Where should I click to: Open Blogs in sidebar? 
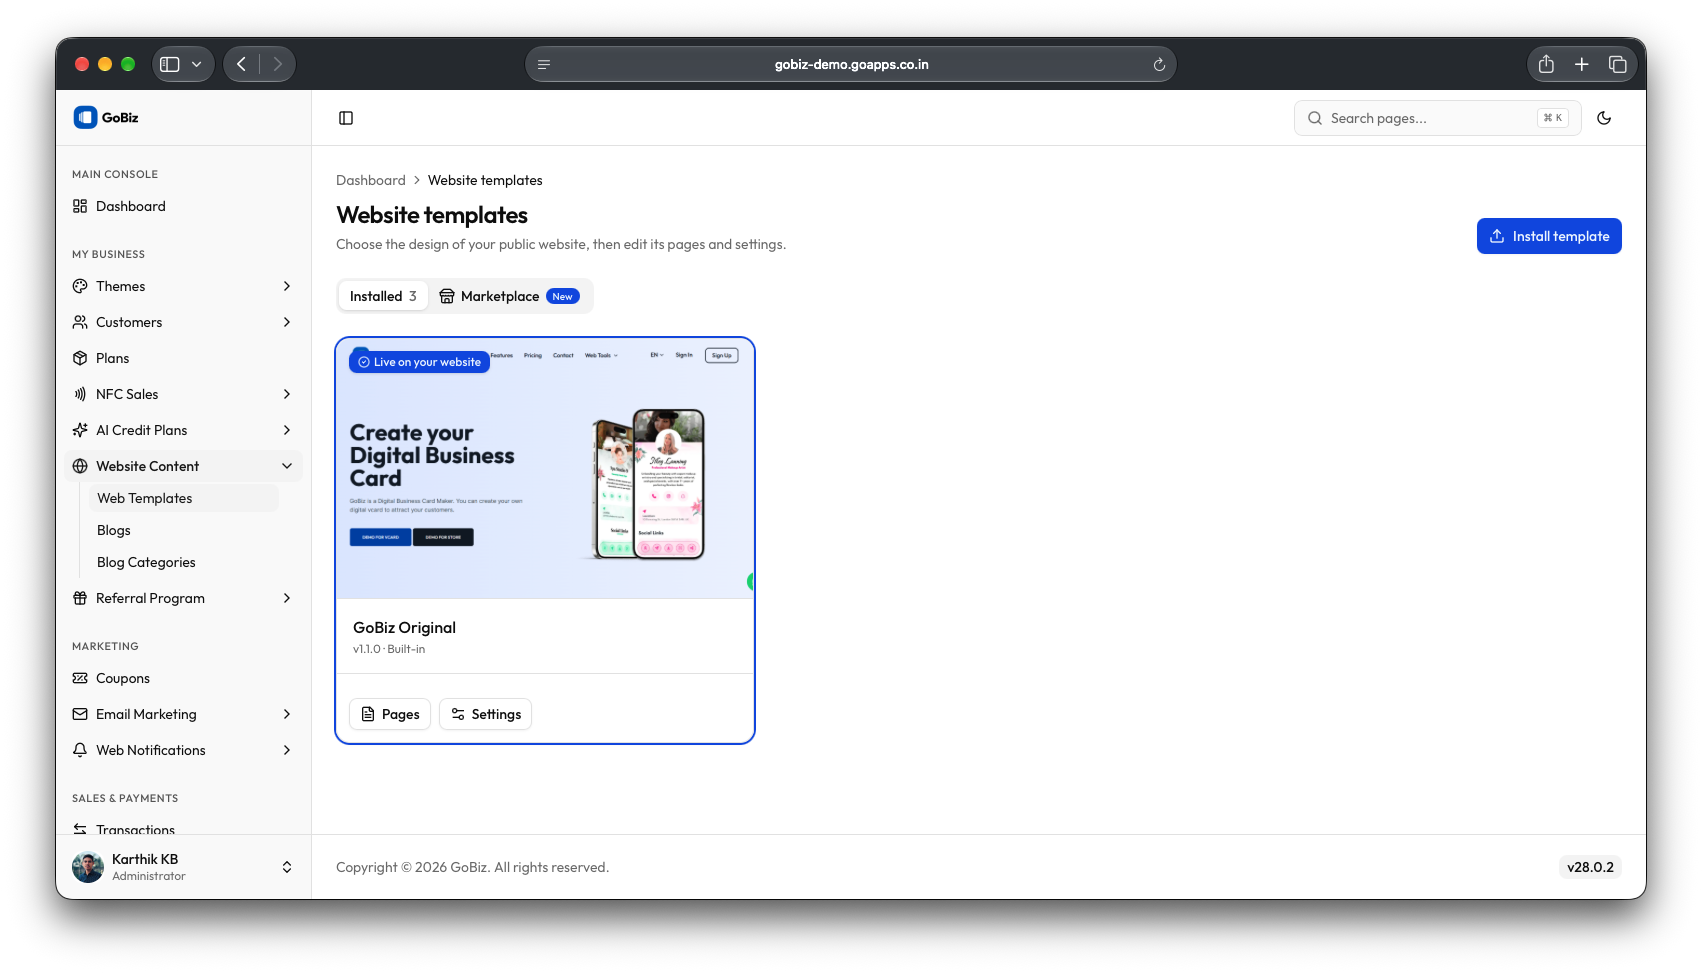click(184, 530)
